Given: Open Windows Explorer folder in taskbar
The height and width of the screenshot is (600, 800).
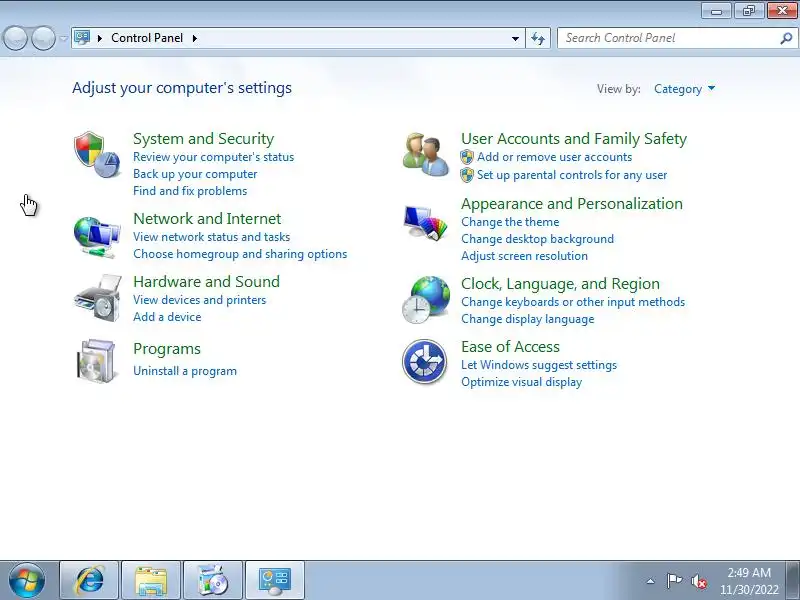Looking at the screenshot, I should click(151, 581).
